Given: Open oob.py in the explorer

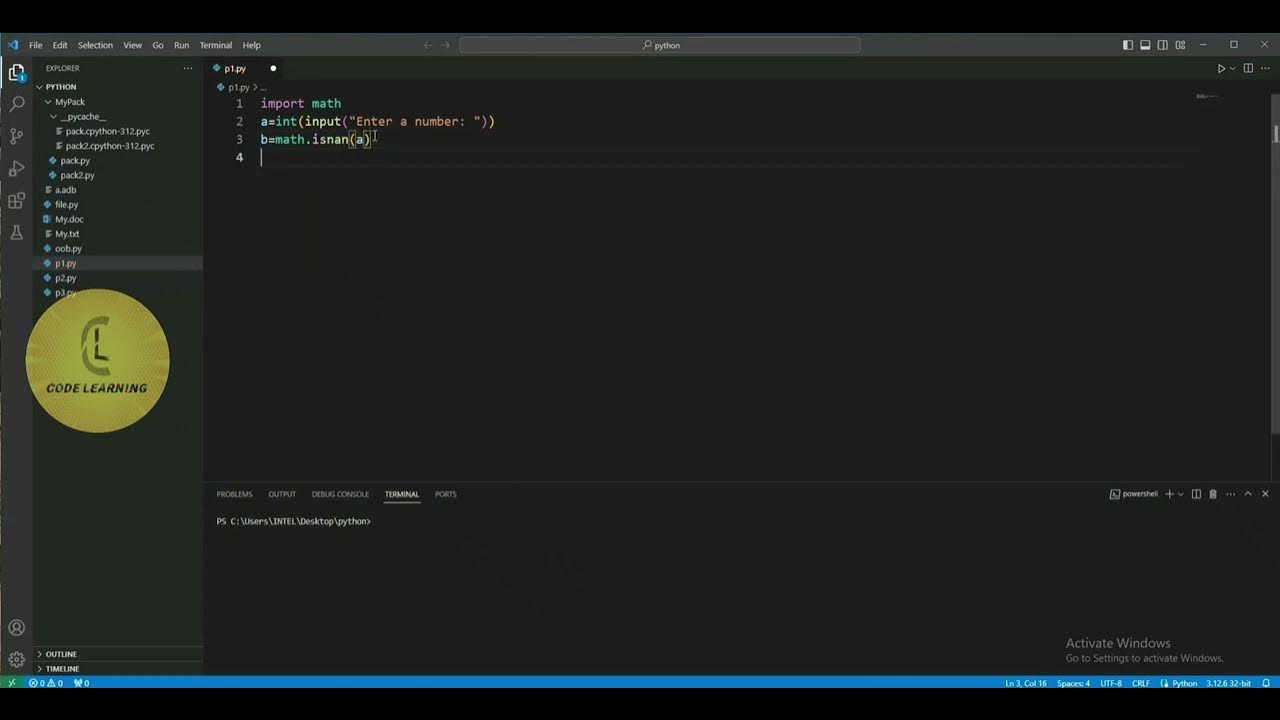Looking at the screenshot, I should click(68, 249).
